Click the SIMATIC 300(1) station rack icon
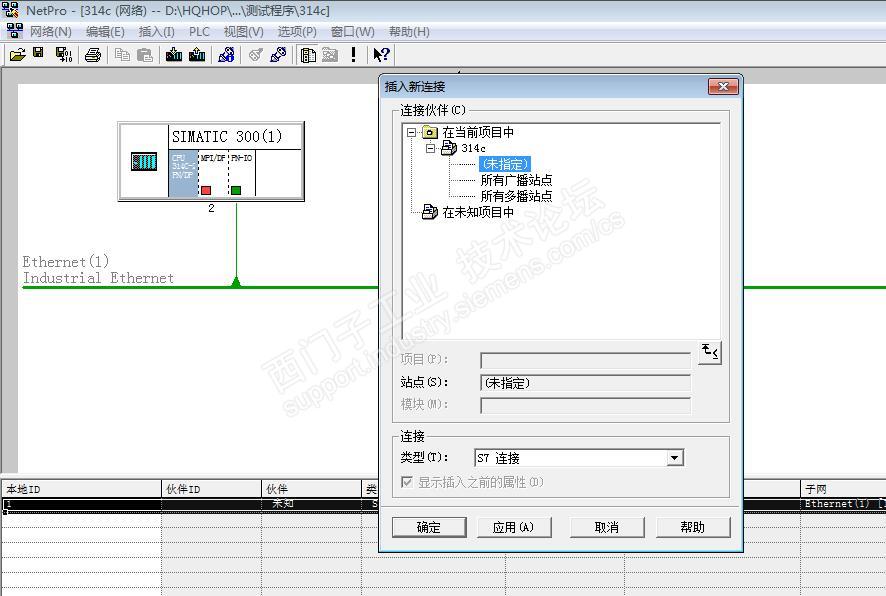The image size is (886, 596). (144, 162)
